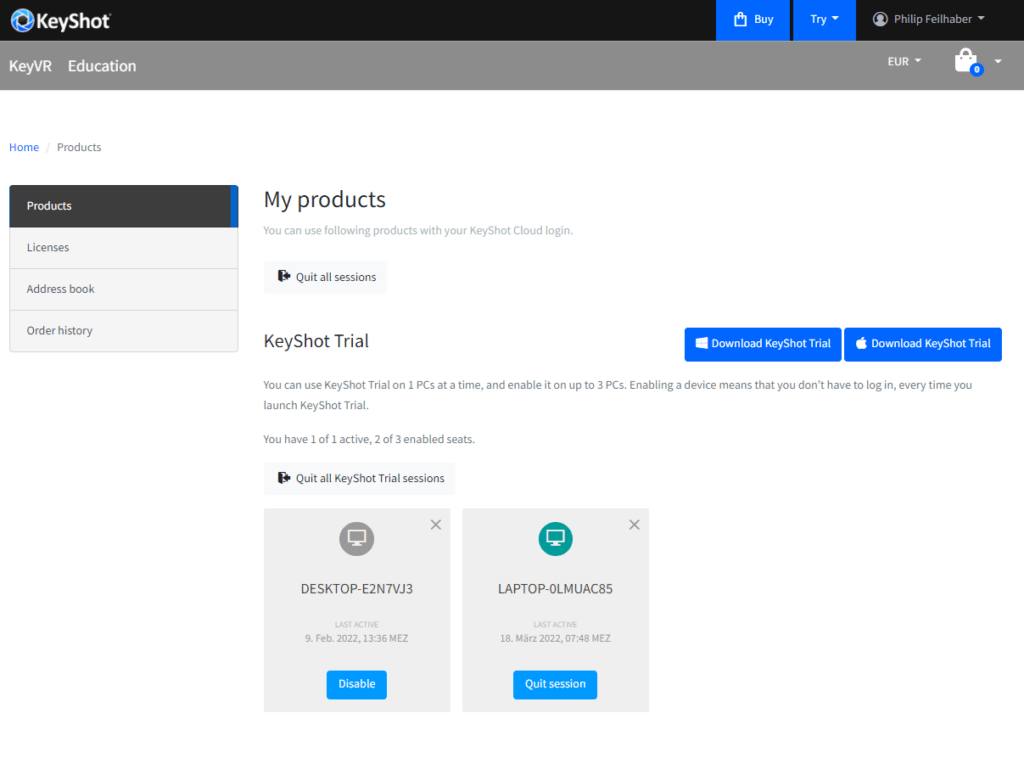Open the shopping cart icon
1024x758 pixels.
[x=968, y=61]
